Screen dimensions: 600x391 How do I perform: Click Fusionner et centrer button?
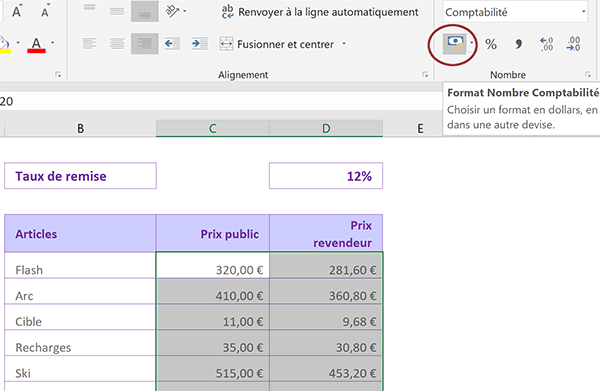point(277,44)
